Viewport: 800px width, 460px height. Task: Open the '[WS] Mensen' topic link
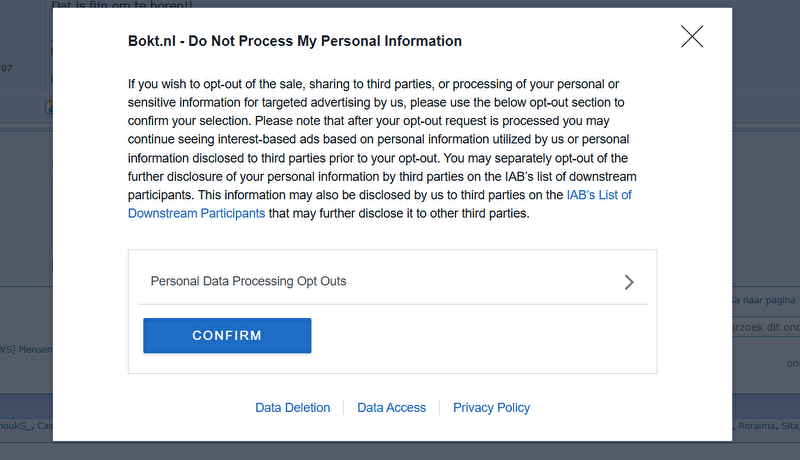click(25, 350)
